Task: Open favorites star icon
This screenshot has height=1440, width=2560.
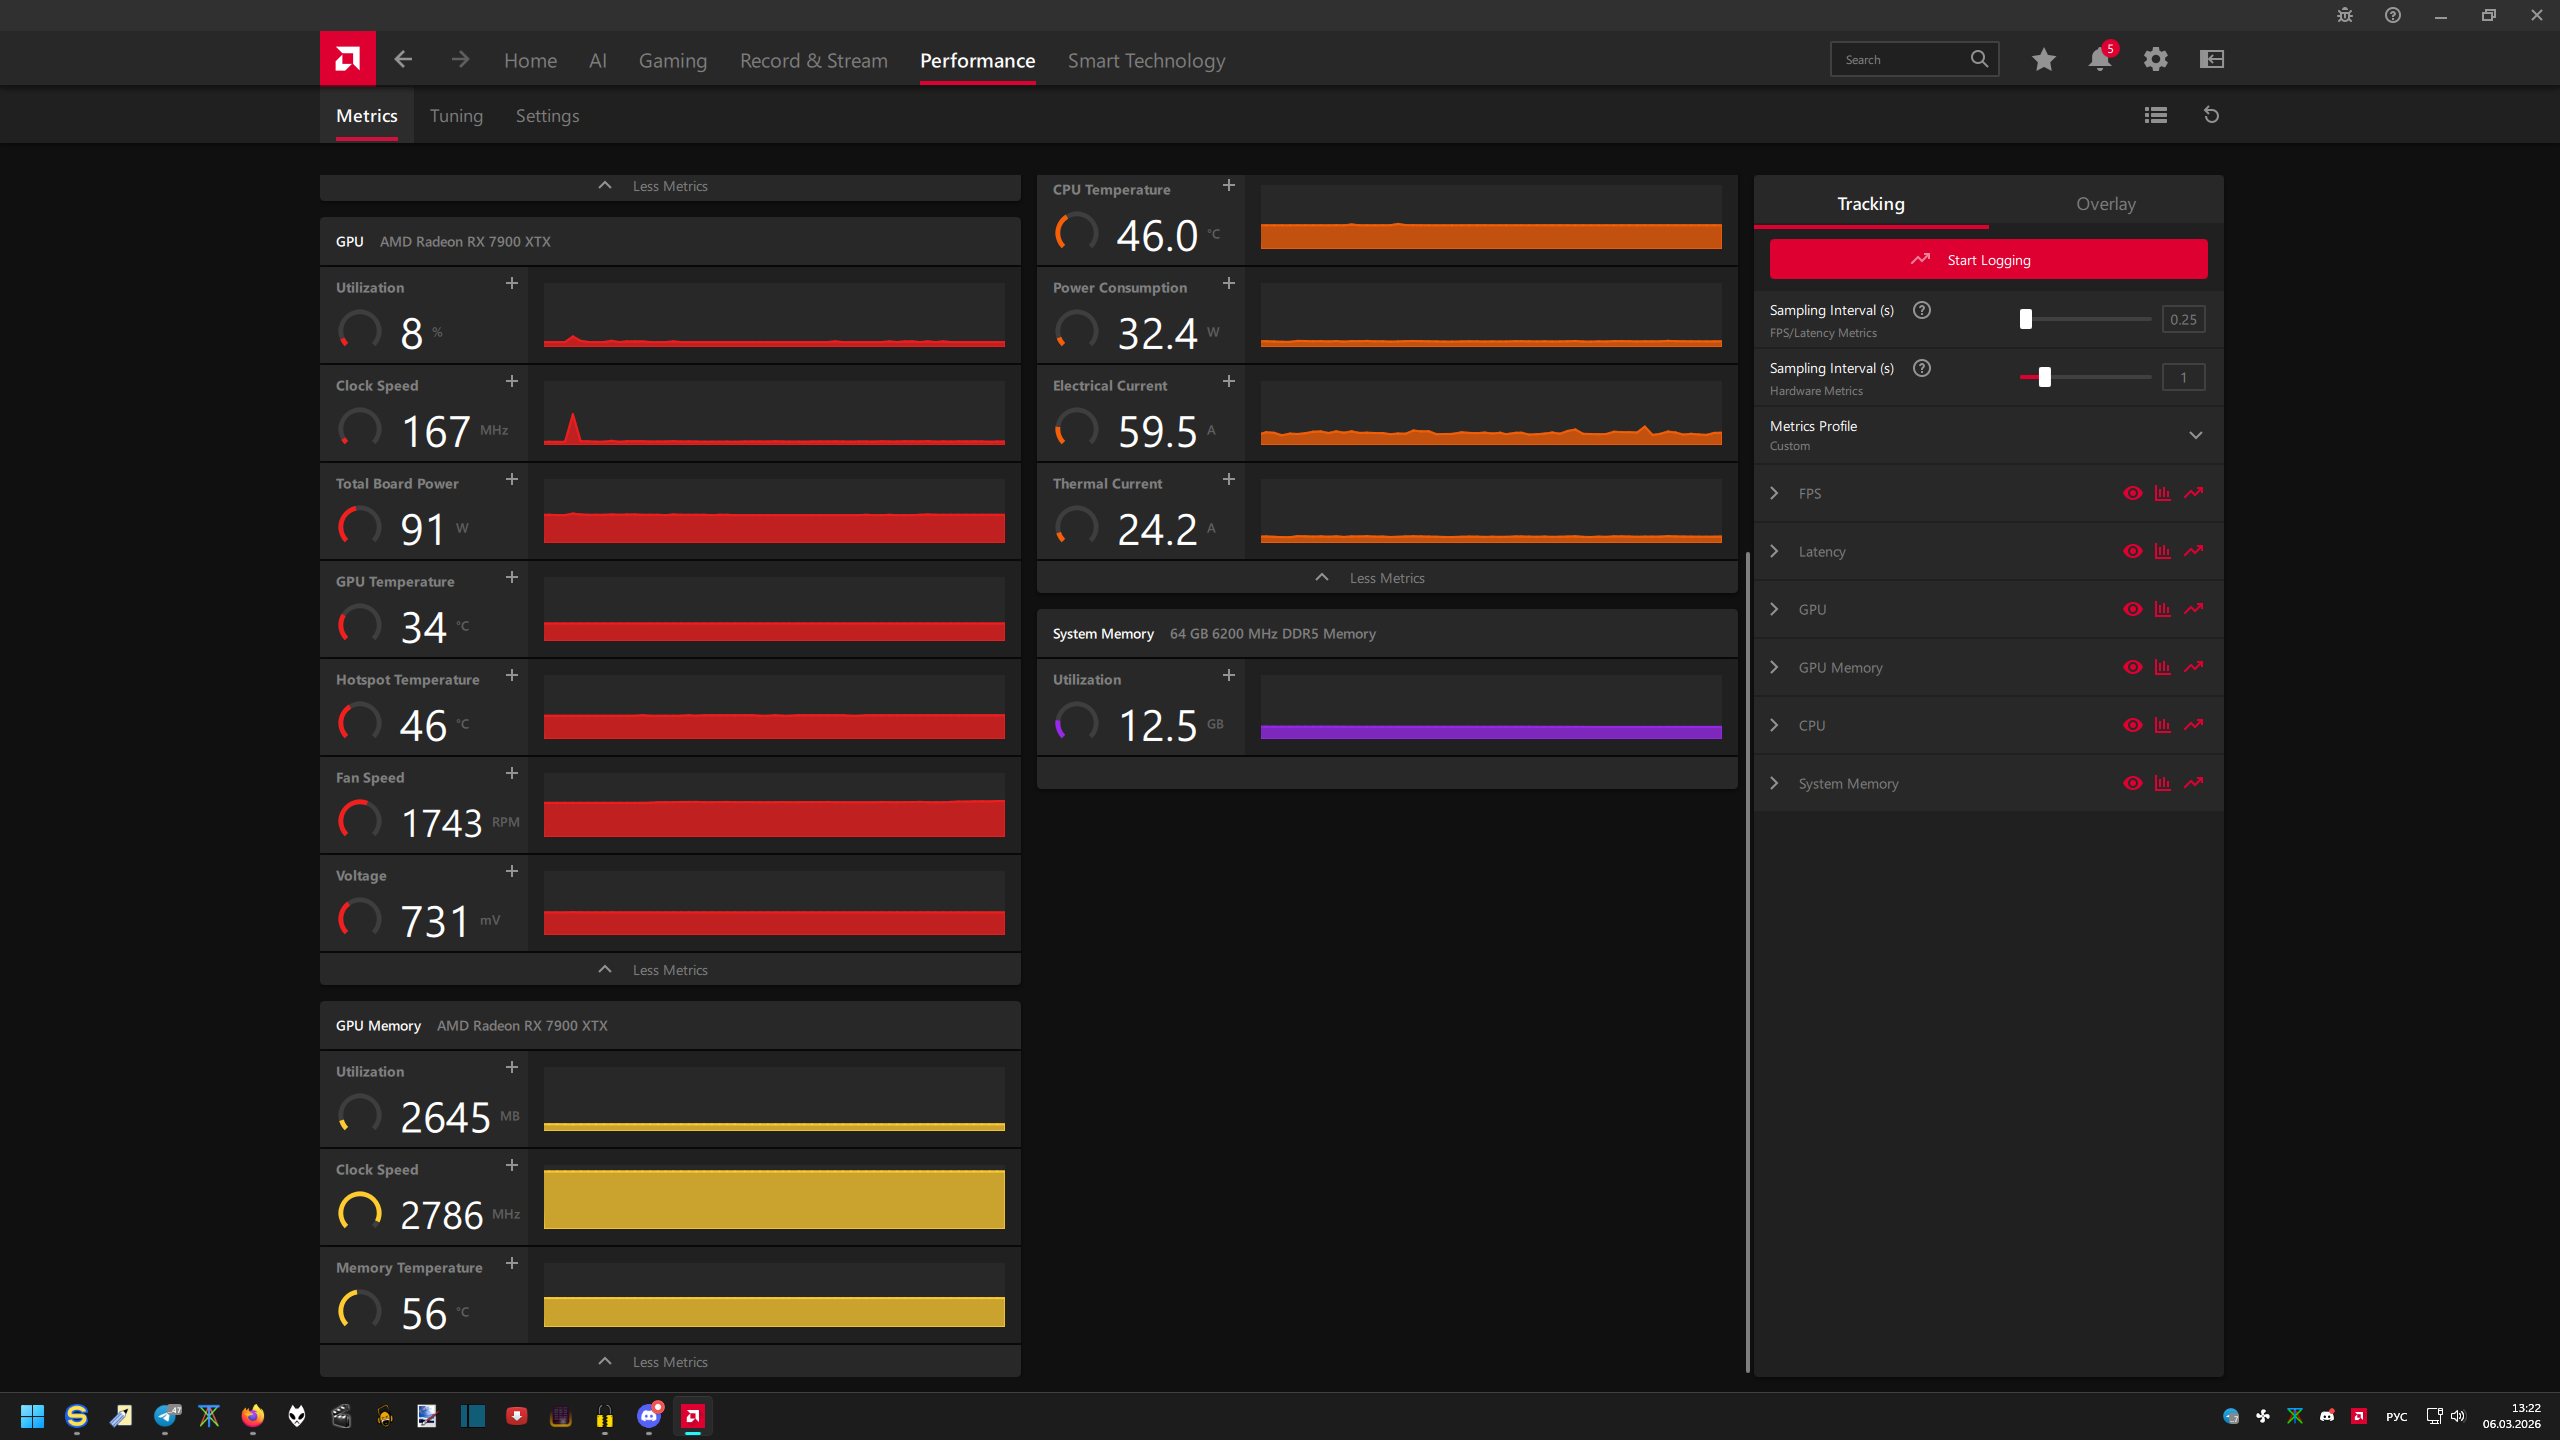Action: point(2043,60)
